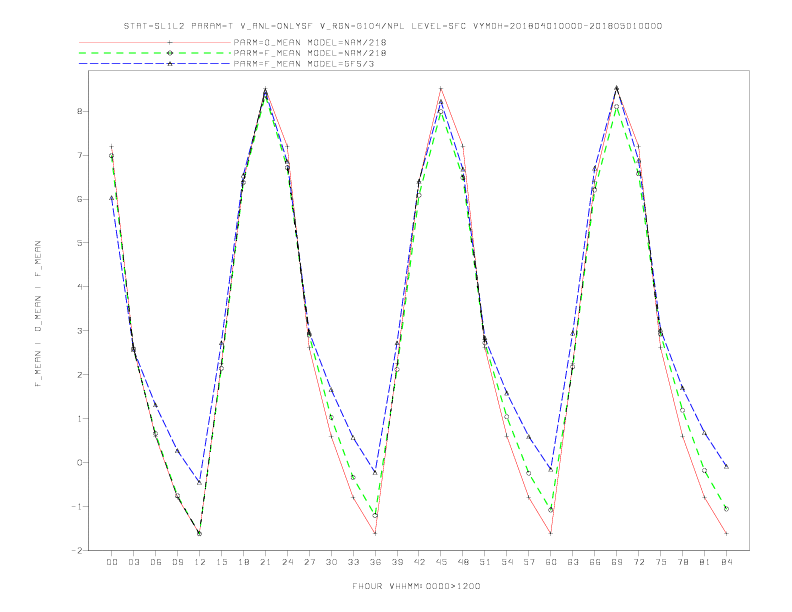Click x-axis tick label 24

tap(287, 562)
